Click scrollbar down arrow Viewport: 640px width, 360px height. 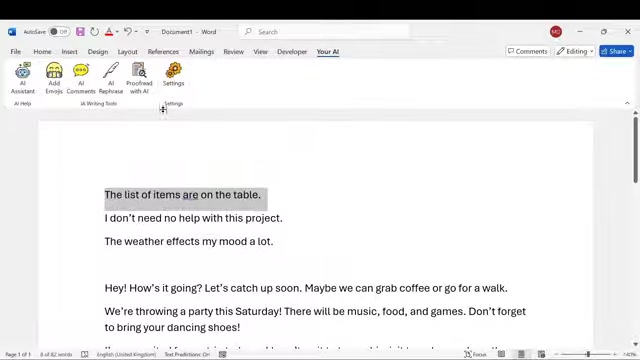636,344
